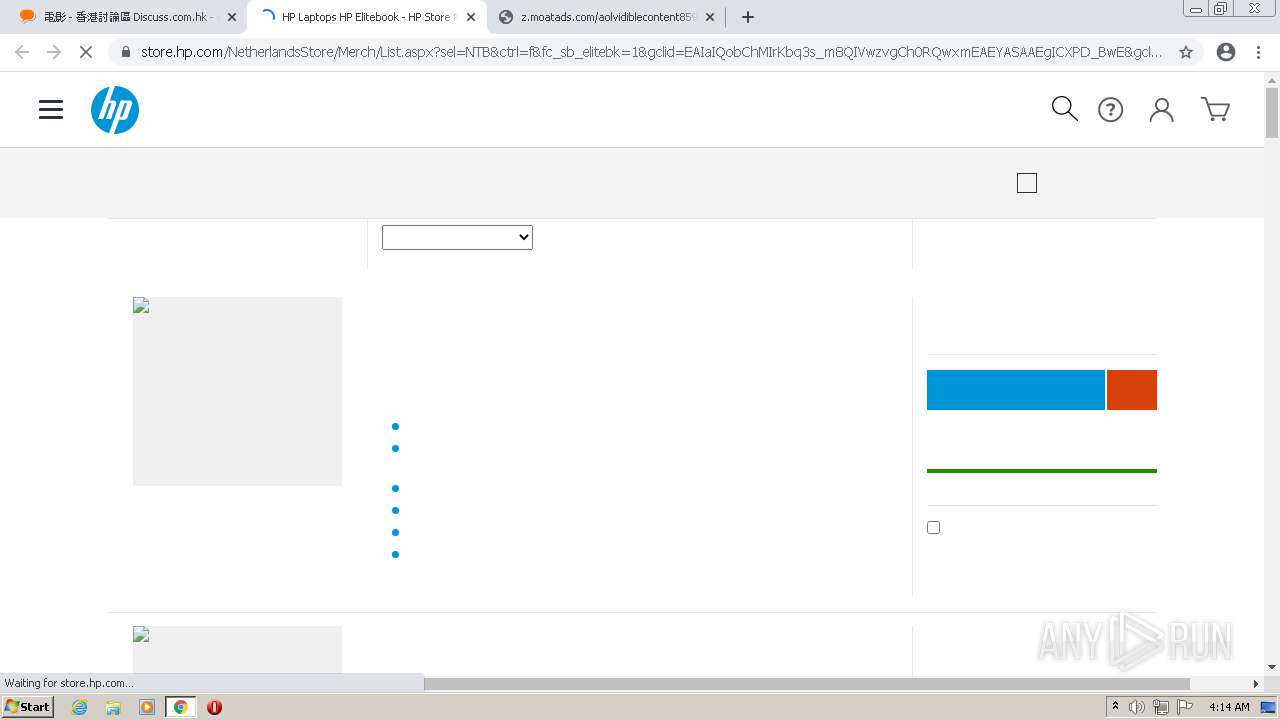Select Chrome in the taskbar
The image size is (1280, 720).
coord(181,707)
